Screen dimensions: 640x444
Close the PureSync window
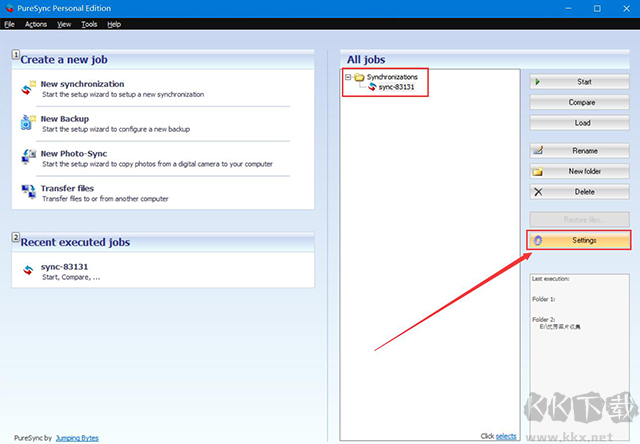[627, 8]
